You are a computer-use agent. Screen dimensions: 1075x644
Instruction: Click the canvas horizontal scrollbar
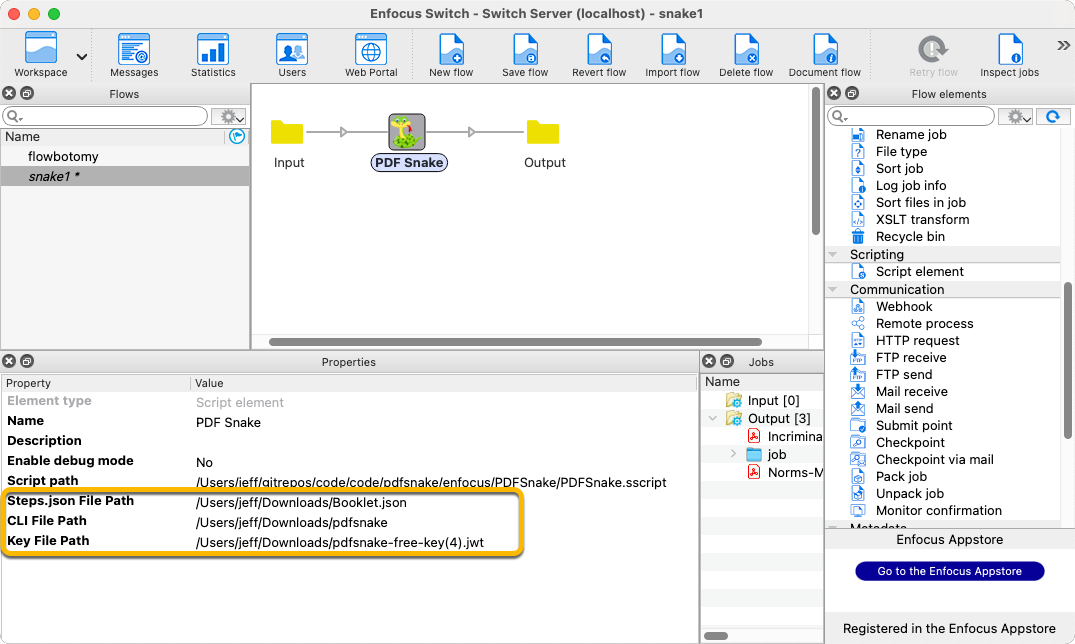coord(515,342)
